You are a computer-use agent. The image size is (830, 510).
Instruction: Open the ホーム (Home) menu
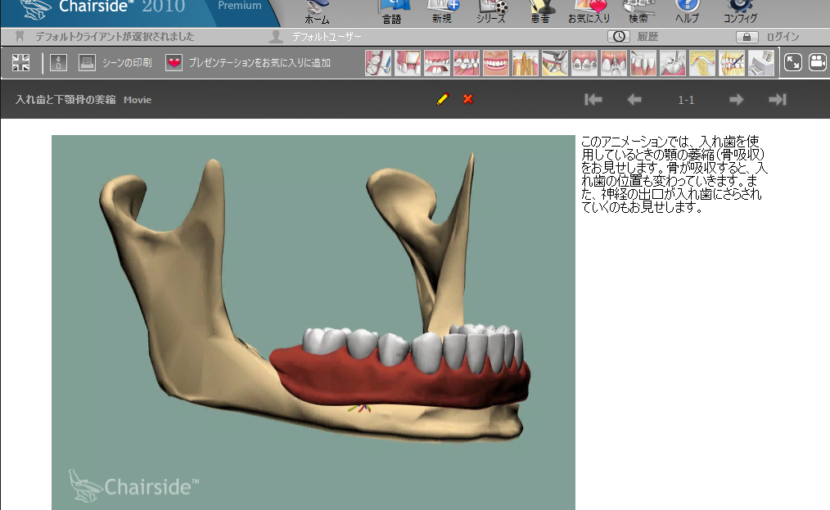pyautogui.click(x=317, y=11)
